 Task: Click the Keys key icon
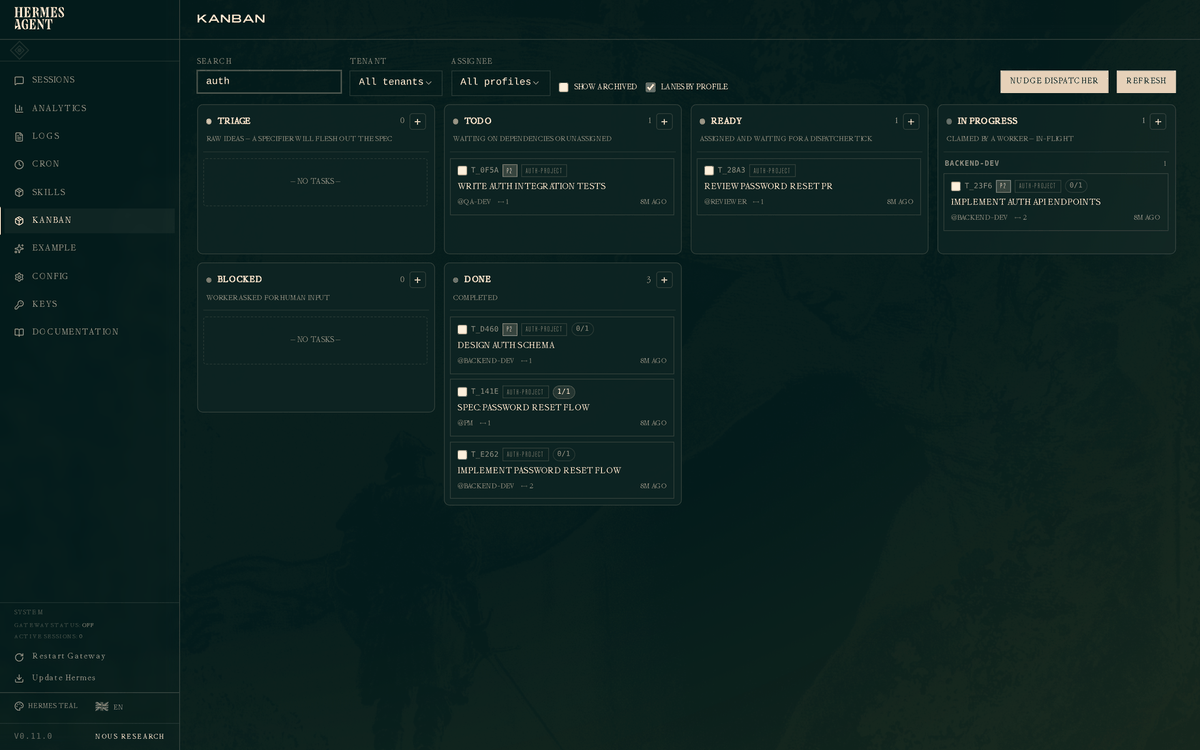pyautogui.click(x=19, y=304)
